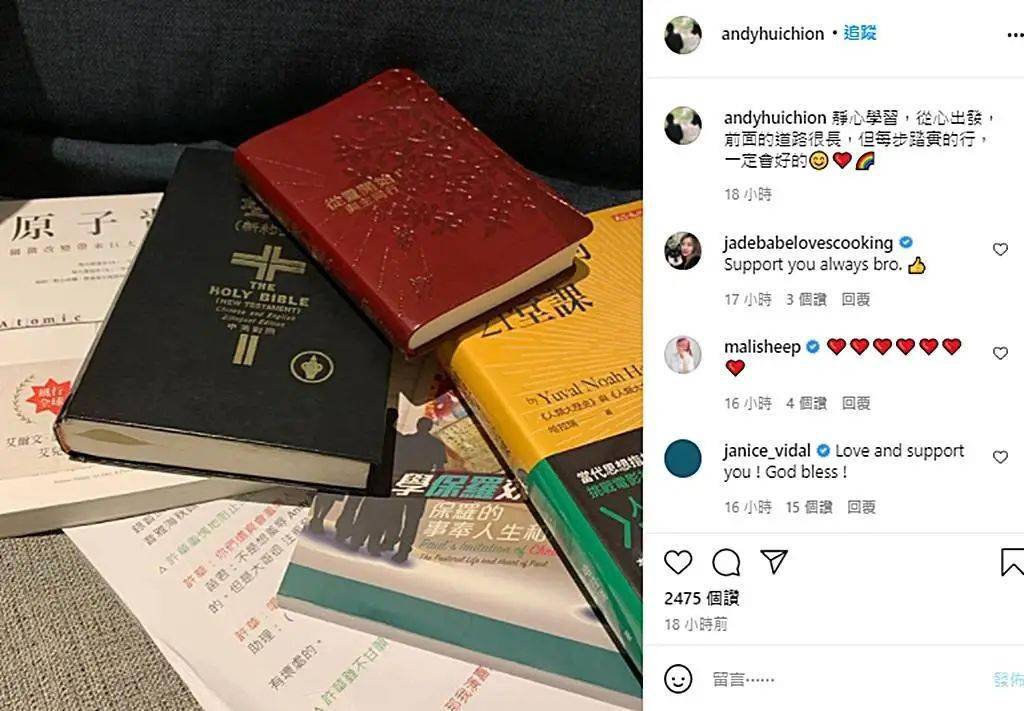1024x711 pixels.
Task: View the 15 likes on janice_vidal's comment
Action: (x=808, y=507)
